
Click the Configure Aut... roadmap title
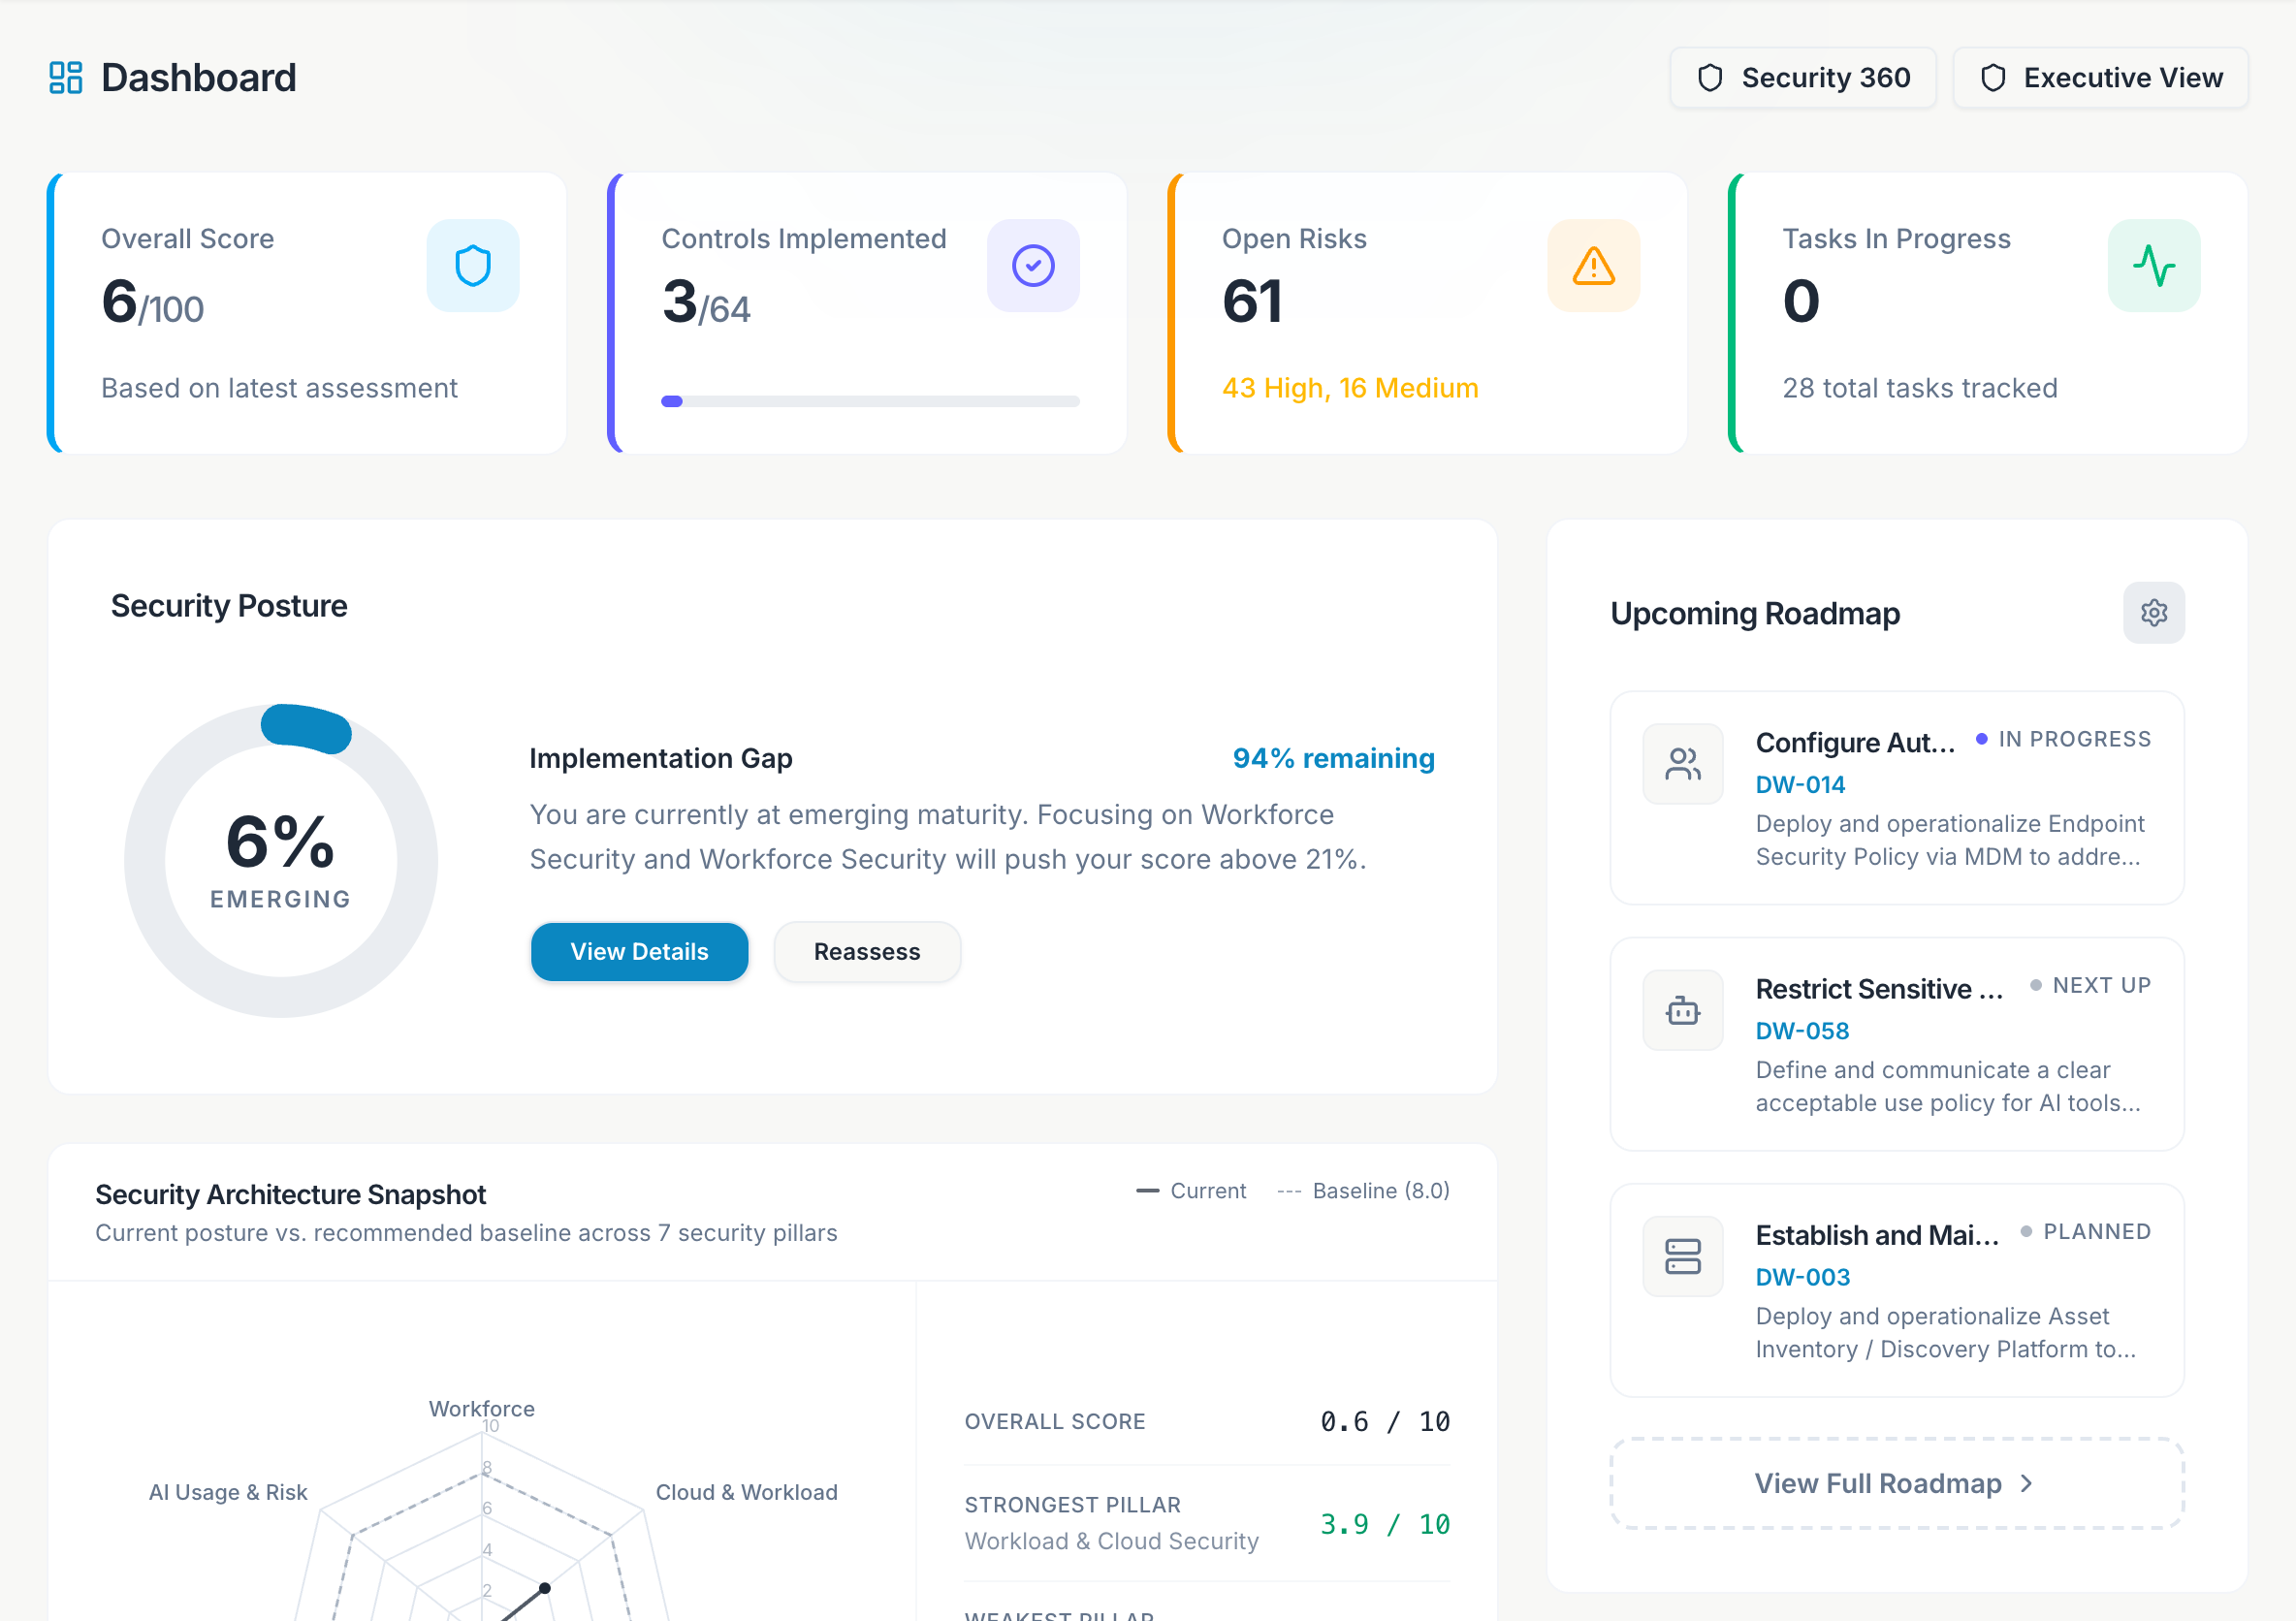click(1855, 743)
